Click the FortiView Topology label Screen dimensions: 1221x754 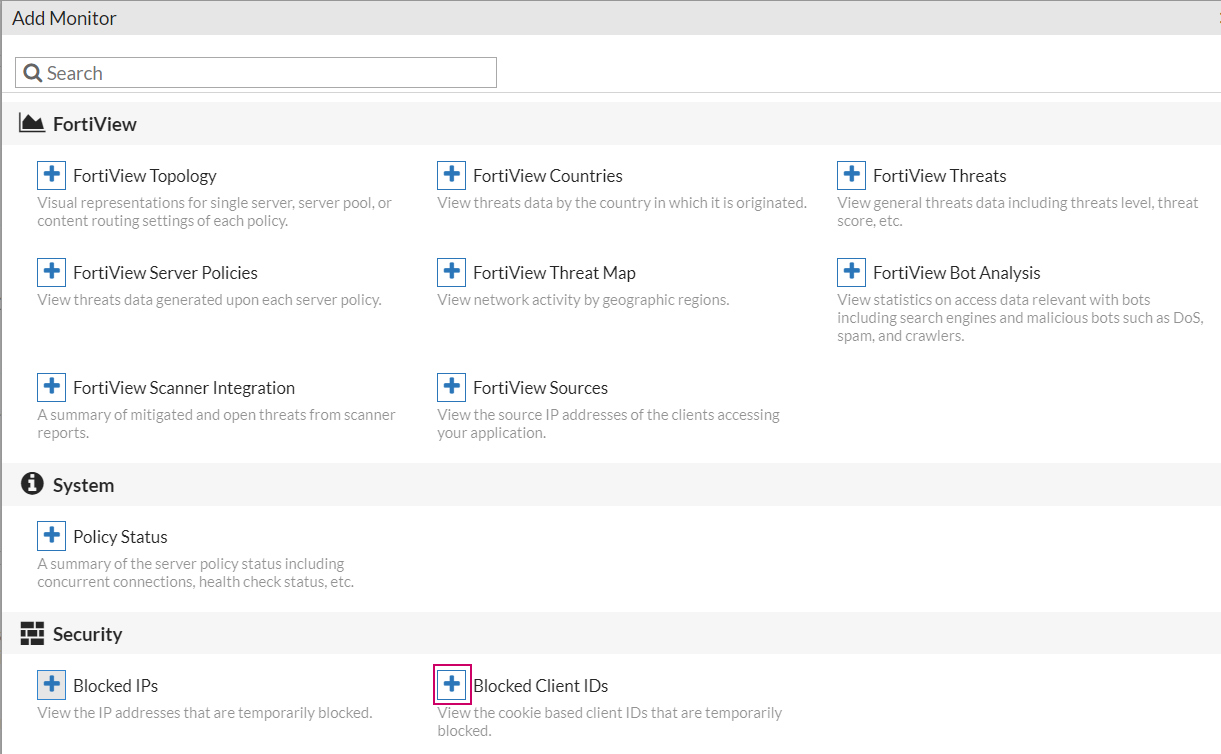tap(144, 176)
